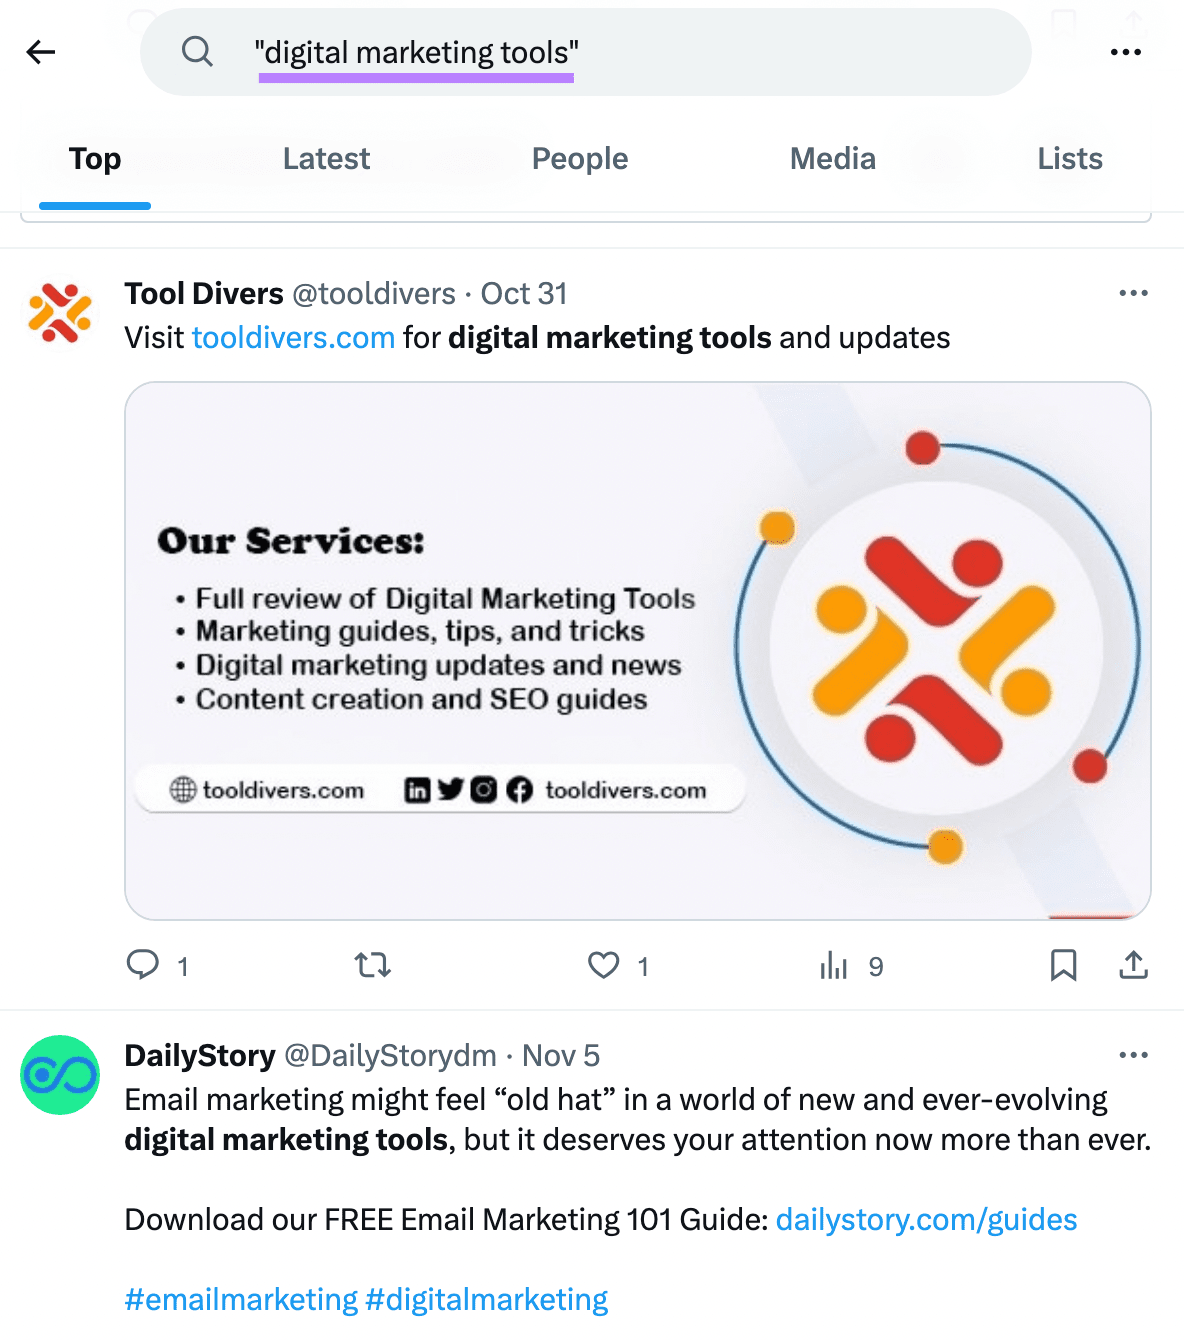Viewport: 1184px width, 1340px height.
Task: Open the search magnifier icon
Action: pos(197,51)
